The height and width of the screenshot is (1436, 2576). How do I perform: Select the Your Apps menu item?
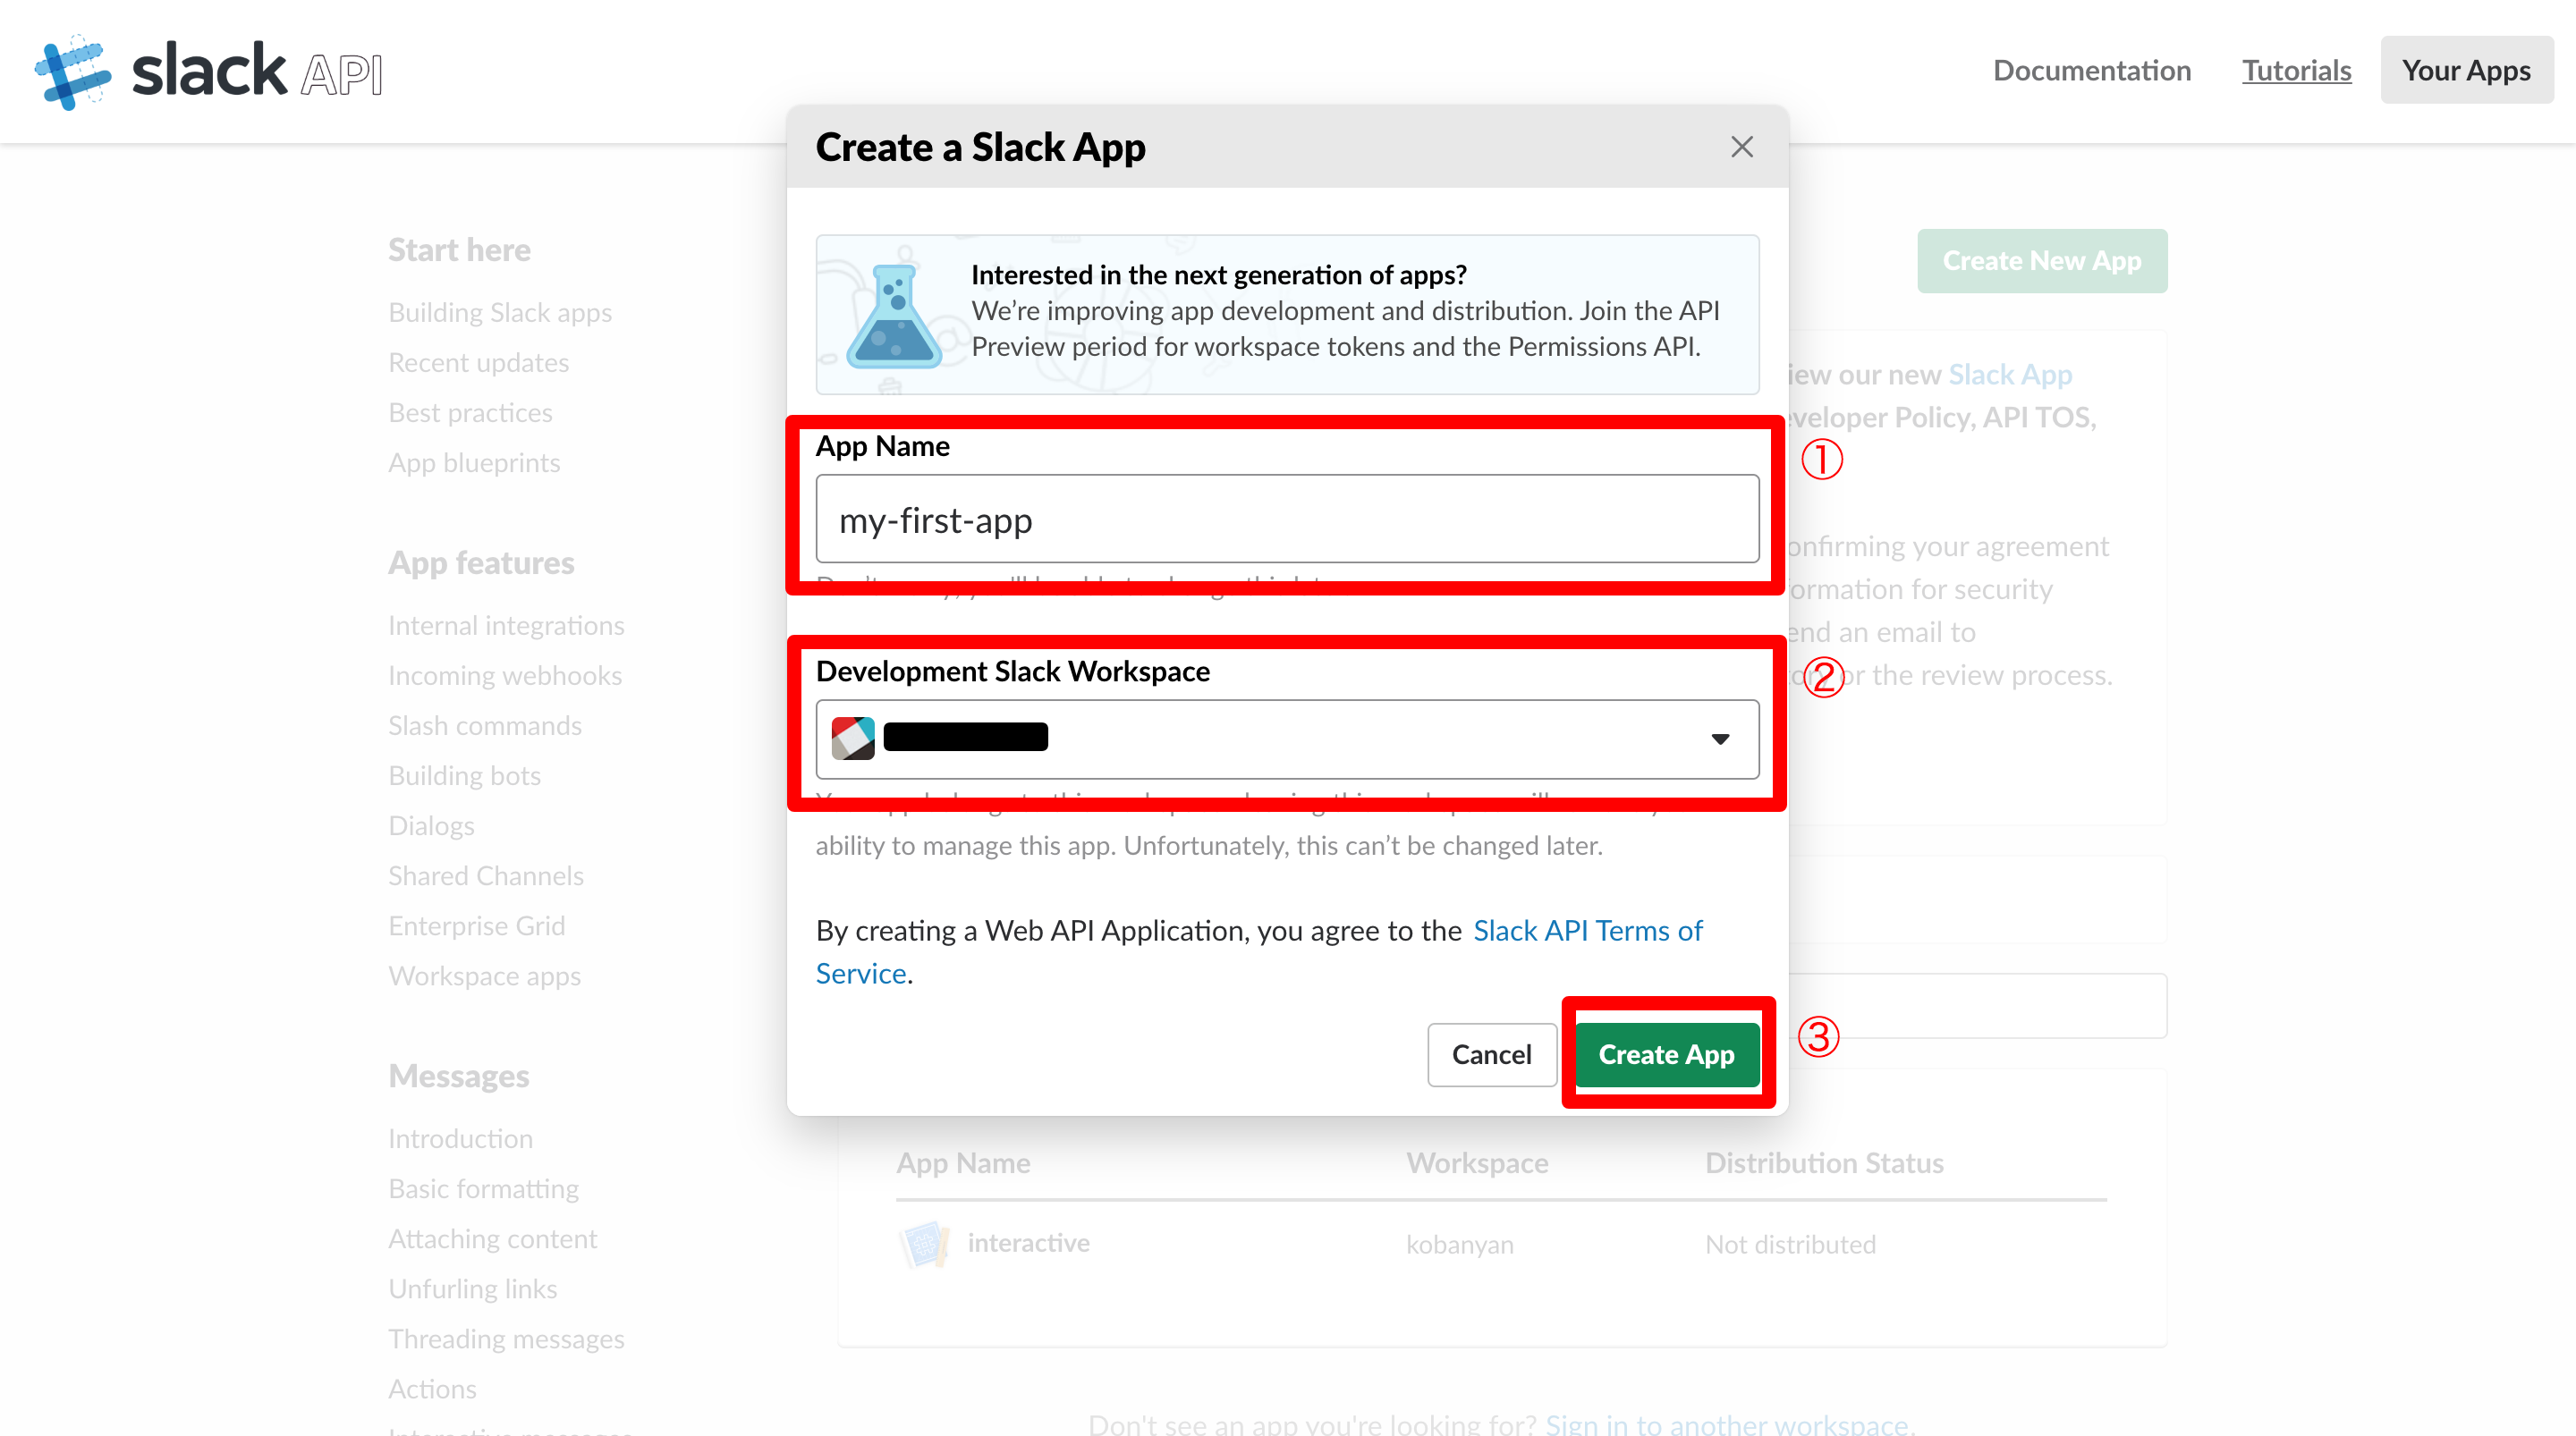[x=2466, y=70]
